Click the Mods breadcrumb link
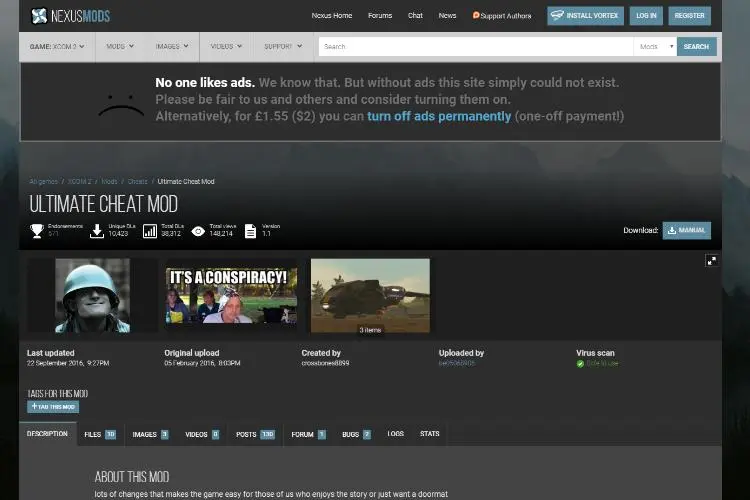The height and width of the screenshot is (500, 750). pyautogui.click(x=109, y=182)
